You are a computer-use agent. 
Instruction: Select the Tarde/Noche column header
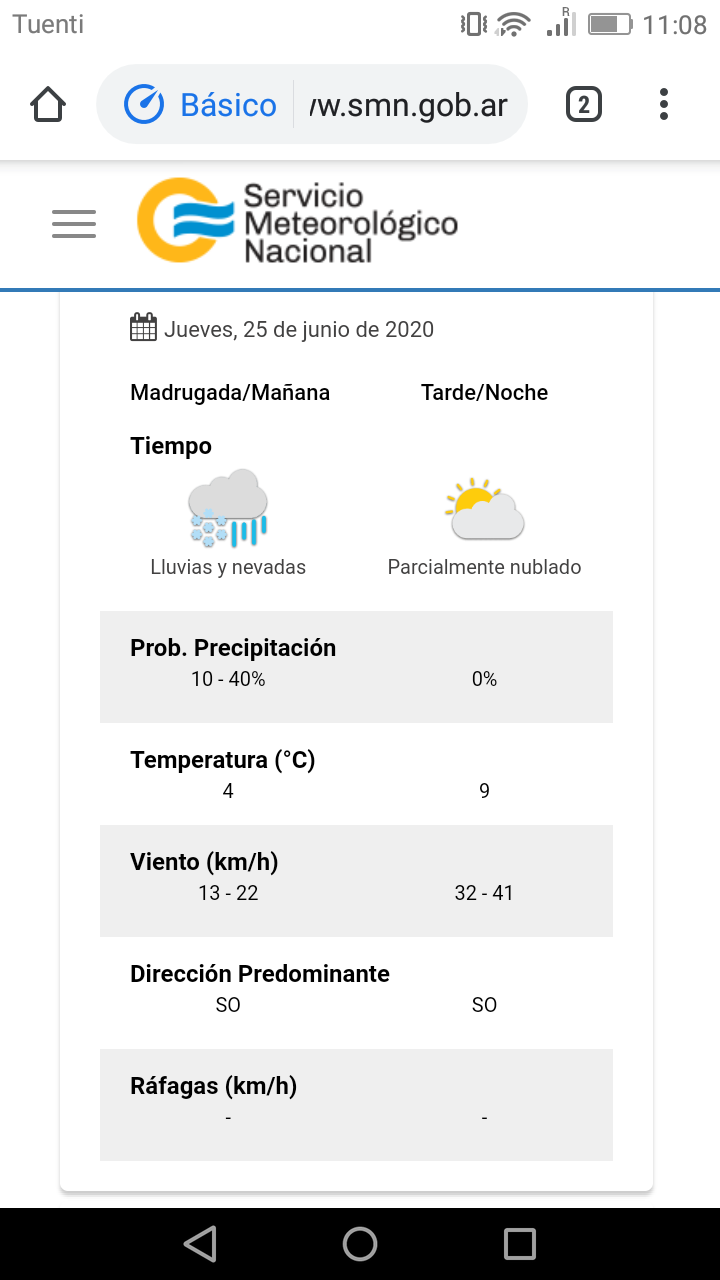485,393
